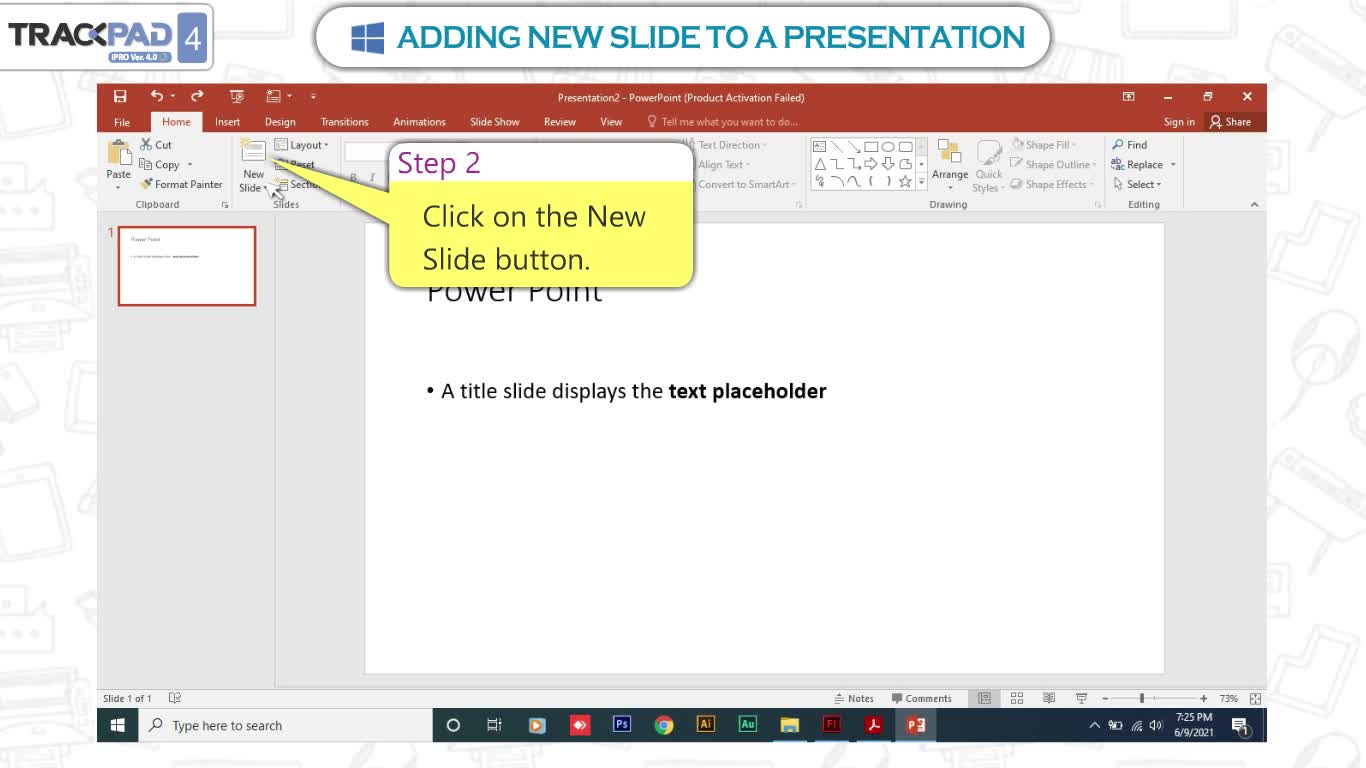
Task: Go to the Animations tab
Action: point(419,122)
